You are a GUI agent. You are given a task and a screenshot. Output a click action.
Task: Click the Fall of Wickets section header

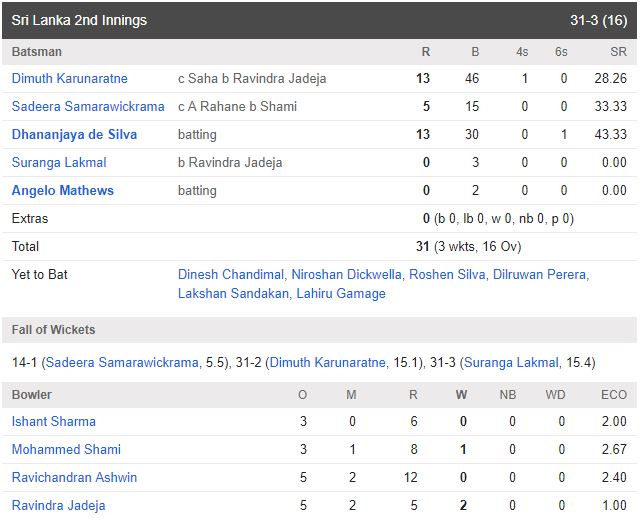[x=53, y=330]
